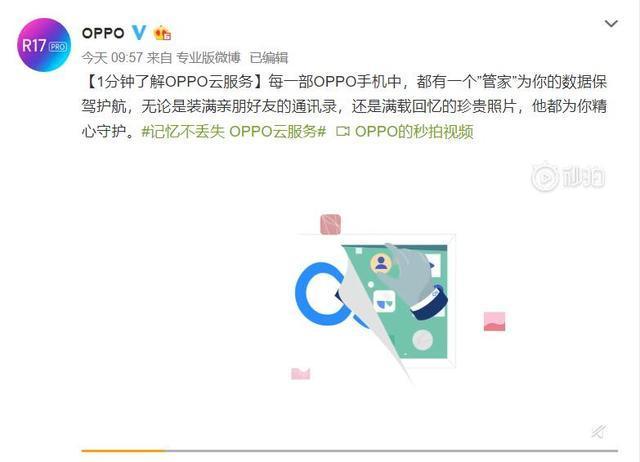Click the gloved hand in the video
Viewport: 640px width, 462px height.
point(412,280)
